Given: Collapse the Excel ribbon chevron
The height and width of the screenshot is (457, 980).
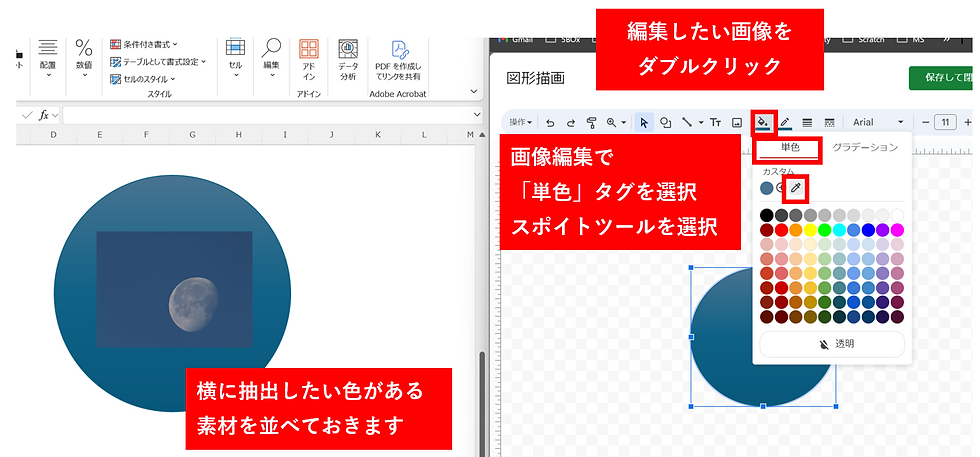Looking at the screenshot, I should pyautogui.click(x=473, y=91).
